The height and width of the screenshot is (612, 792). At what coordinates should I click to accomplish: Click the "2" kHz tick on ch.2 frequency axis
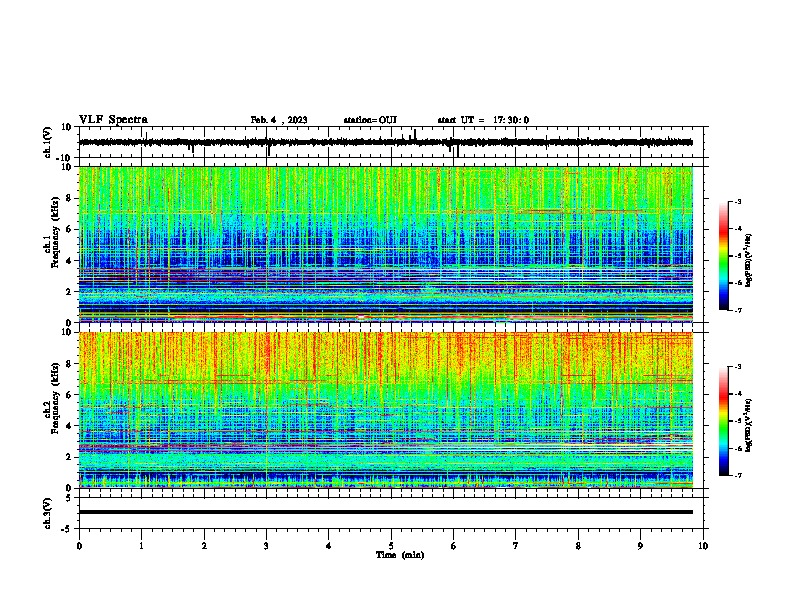click(69, 457)
